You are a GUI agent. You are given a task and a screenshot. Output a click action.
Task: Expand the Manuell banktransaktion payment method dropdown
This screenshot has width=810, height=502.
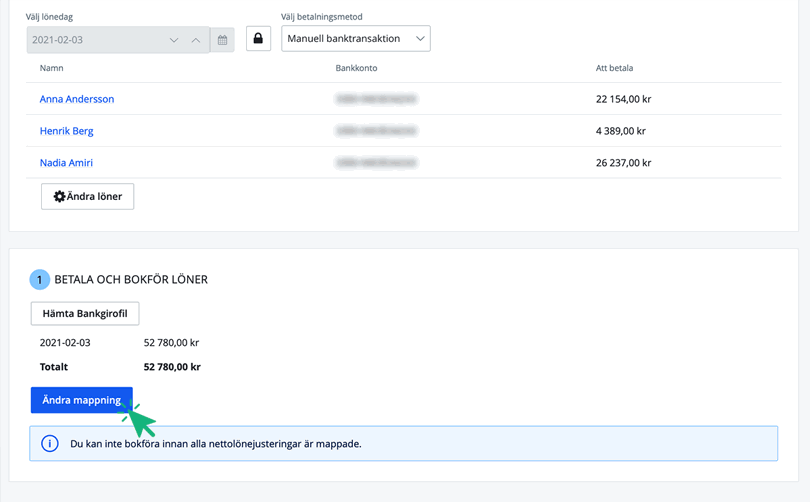pyautogui.click(x=355, y=39)
